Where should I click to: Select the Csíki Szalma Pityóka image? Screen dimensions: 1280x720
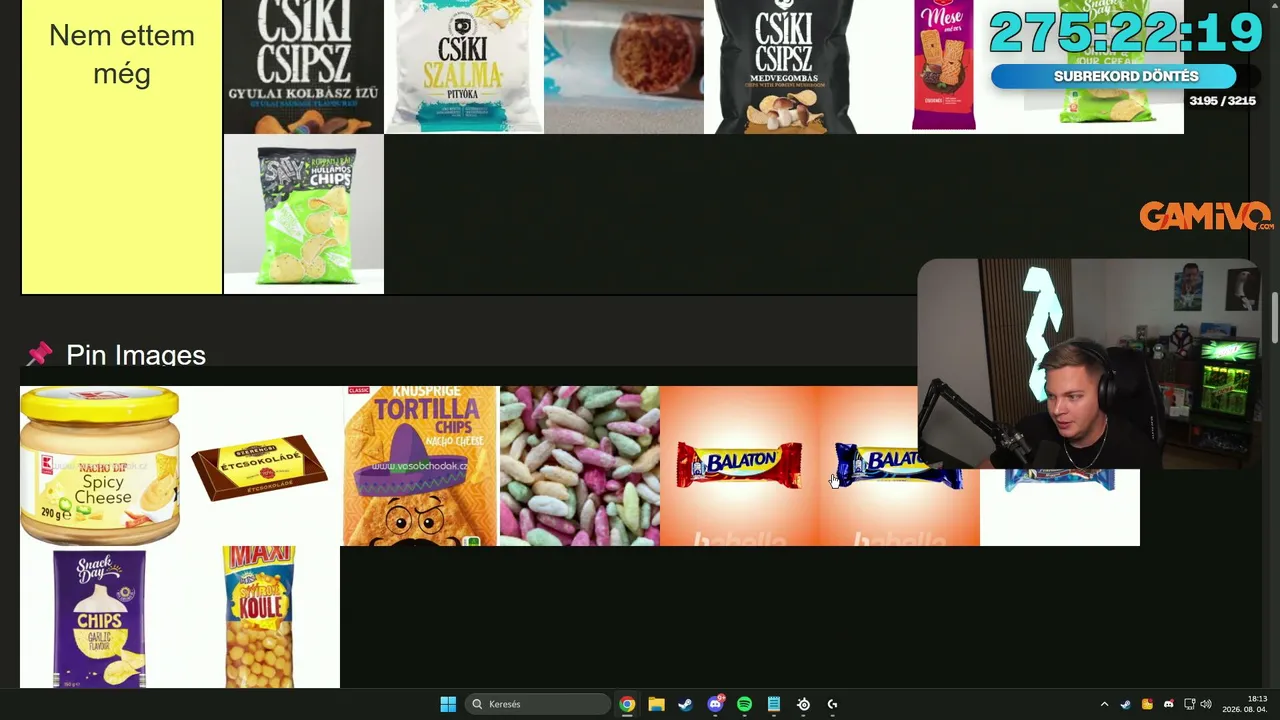point(464,66)
